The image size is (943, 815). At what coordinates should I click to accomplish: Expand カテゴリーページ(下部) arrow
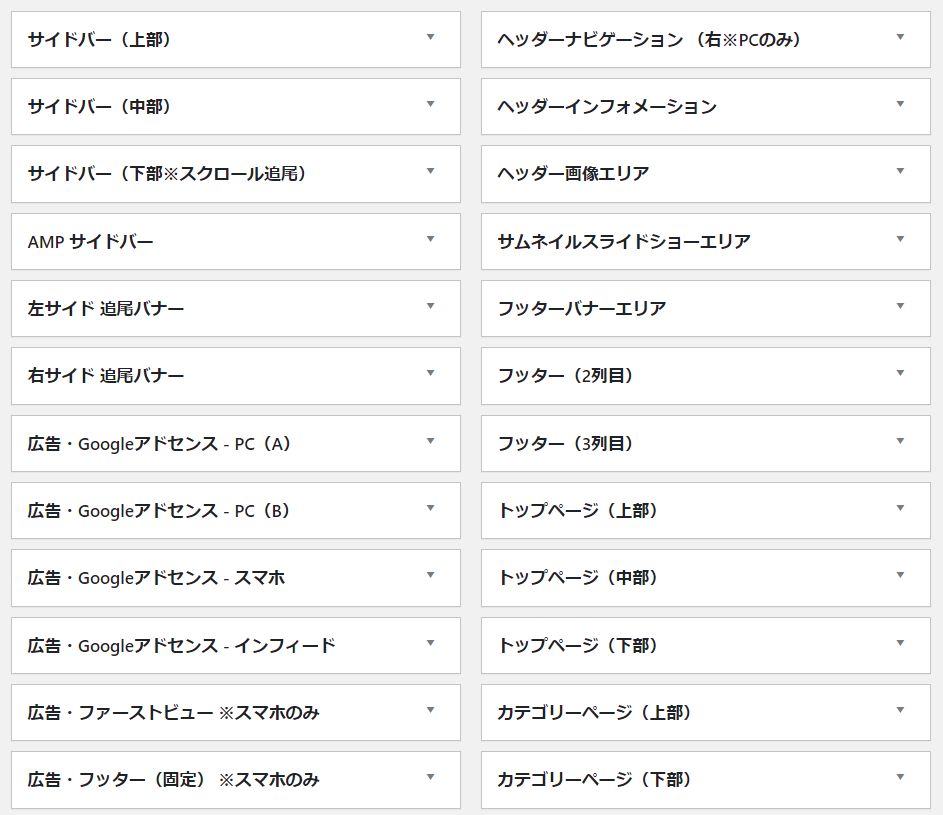(x=900, y=778)
